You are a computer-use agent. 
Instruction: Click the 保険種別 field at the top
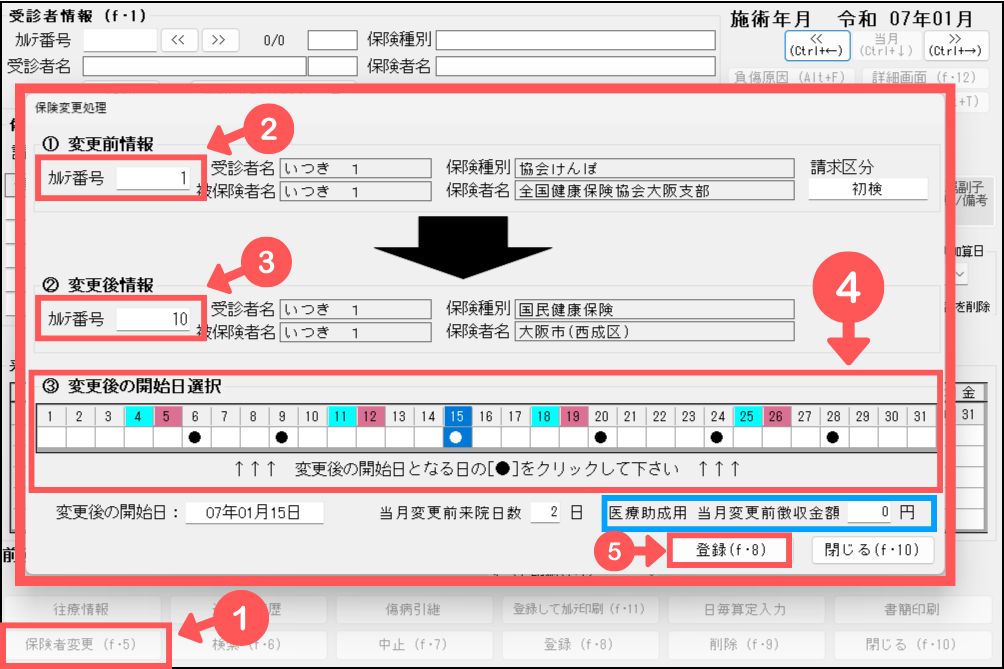point(575,40)
